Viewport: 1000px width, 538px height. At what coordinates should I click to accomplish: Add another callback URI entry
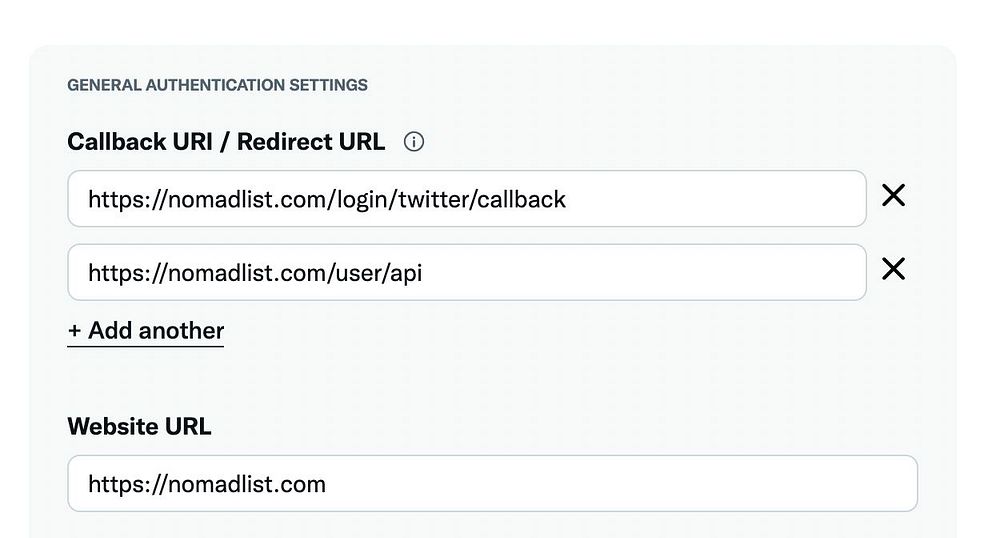coord(146,331)
